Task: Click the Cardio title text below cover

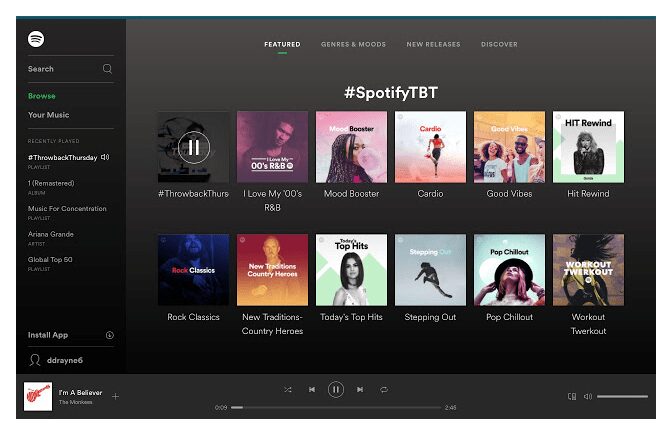Action: [430, 194]
